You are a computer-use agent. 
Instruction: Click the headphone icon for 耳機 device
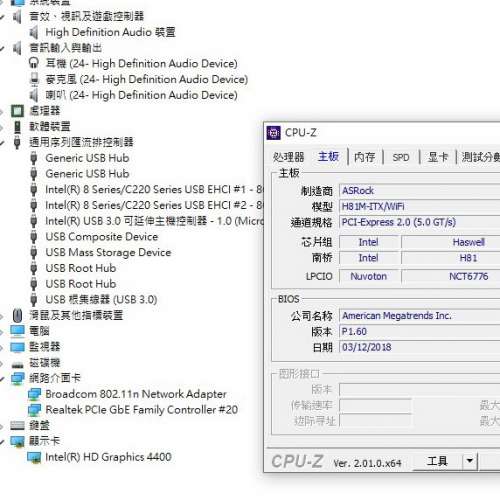pyautogui.click(x=33, y=63)
